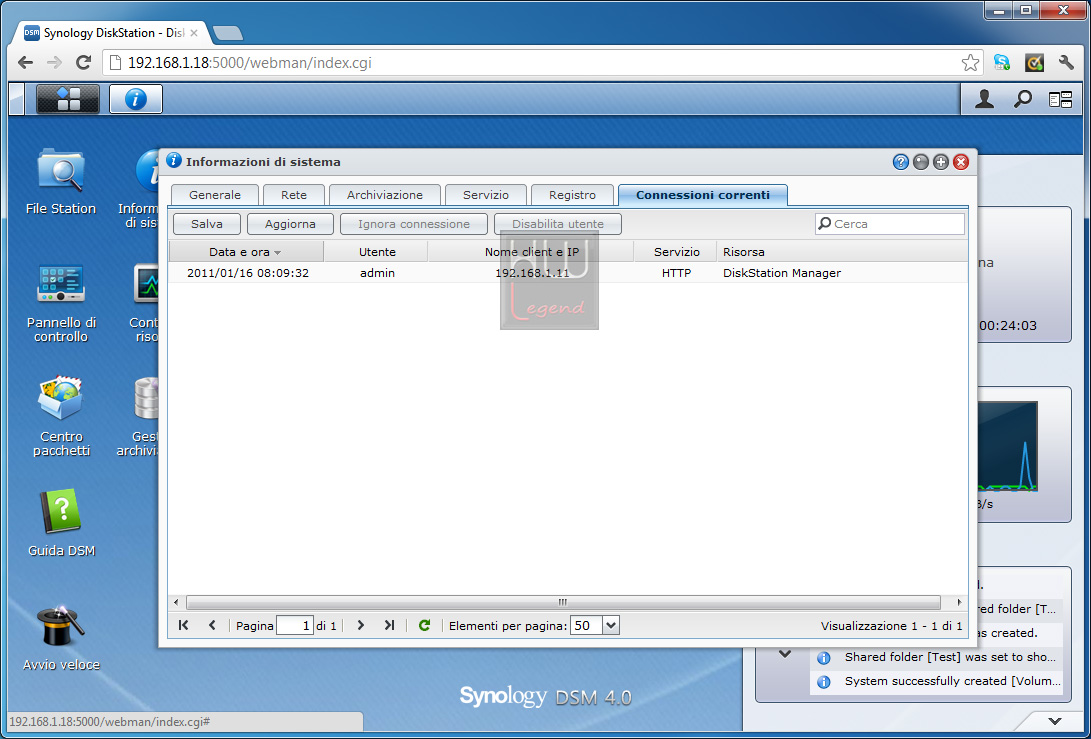The image size is (1091, 739).
Task: Maximize the Informazioni di sistema window
Action: (941, 162)
